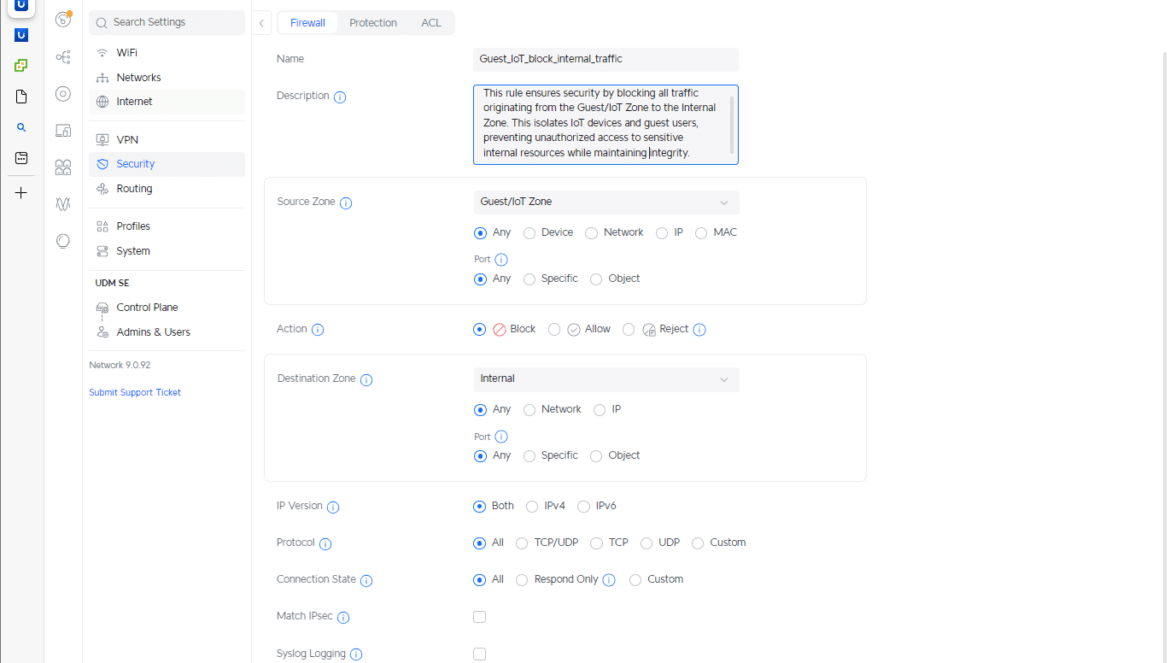Show info for Destination Zone Port
The height and width of the screenshot is (663, 1170).
(x=501, y=437)
